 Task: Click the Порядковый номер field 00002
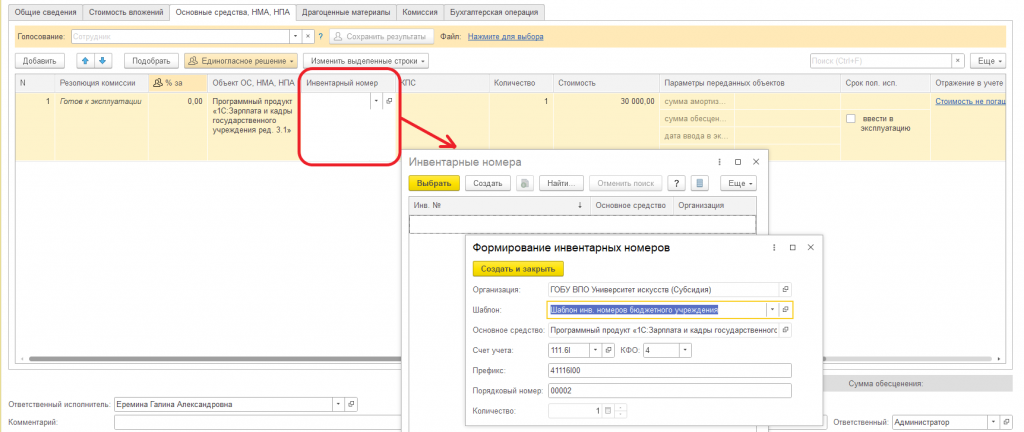670,391
